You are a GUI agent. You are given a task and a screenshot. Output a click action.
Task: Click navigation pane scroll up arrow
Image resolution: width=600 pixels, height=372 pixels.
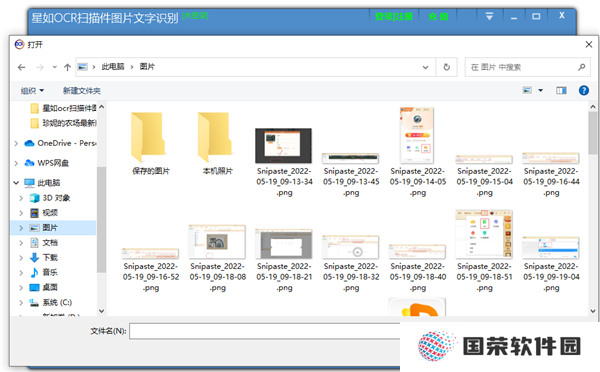click(x=101, y=107)
